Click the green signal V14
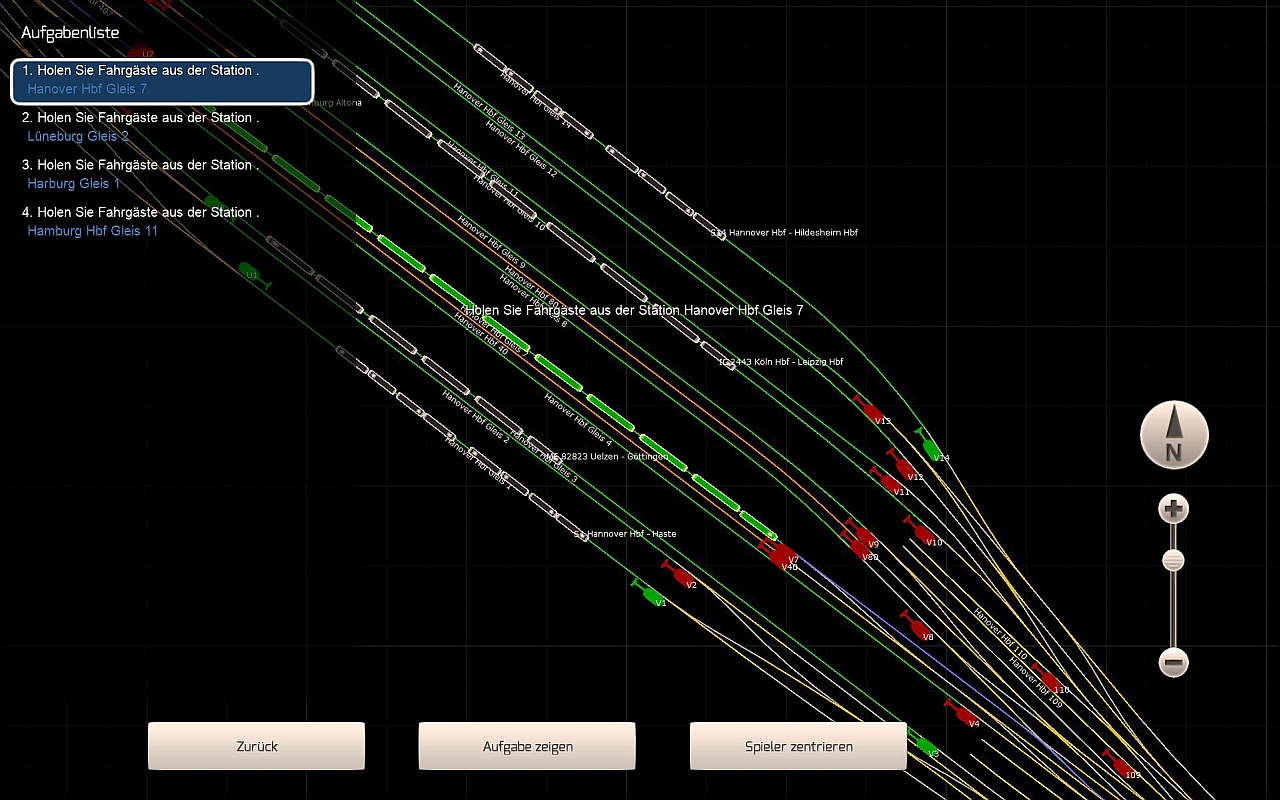Image resolution: width=1280 pixels, height=800 pixels. (x=930, y=447)
